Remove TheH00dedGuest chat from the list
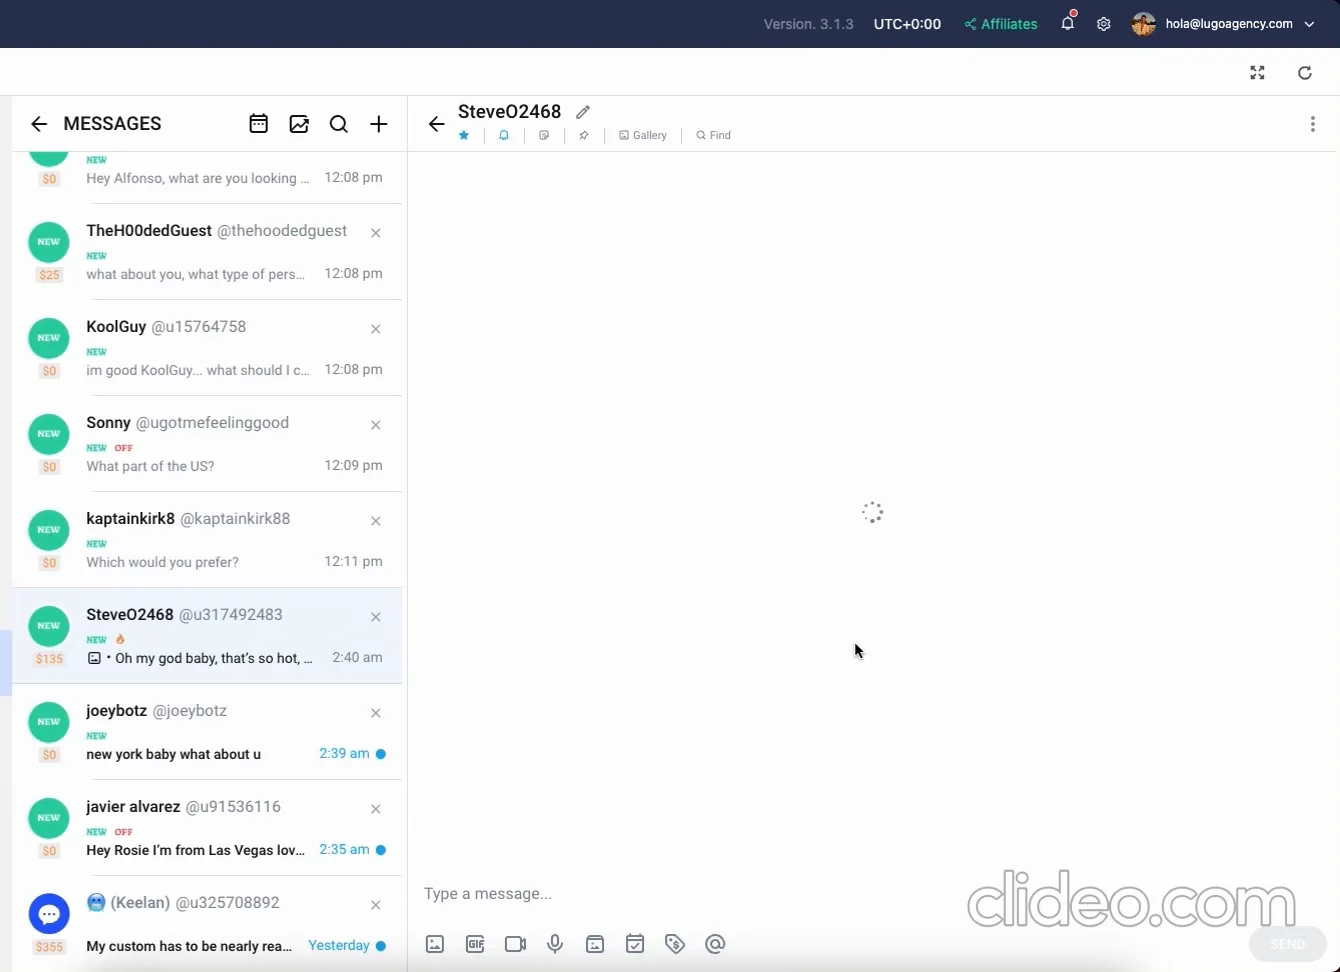 pyautogui.click(x=376, y=233)
